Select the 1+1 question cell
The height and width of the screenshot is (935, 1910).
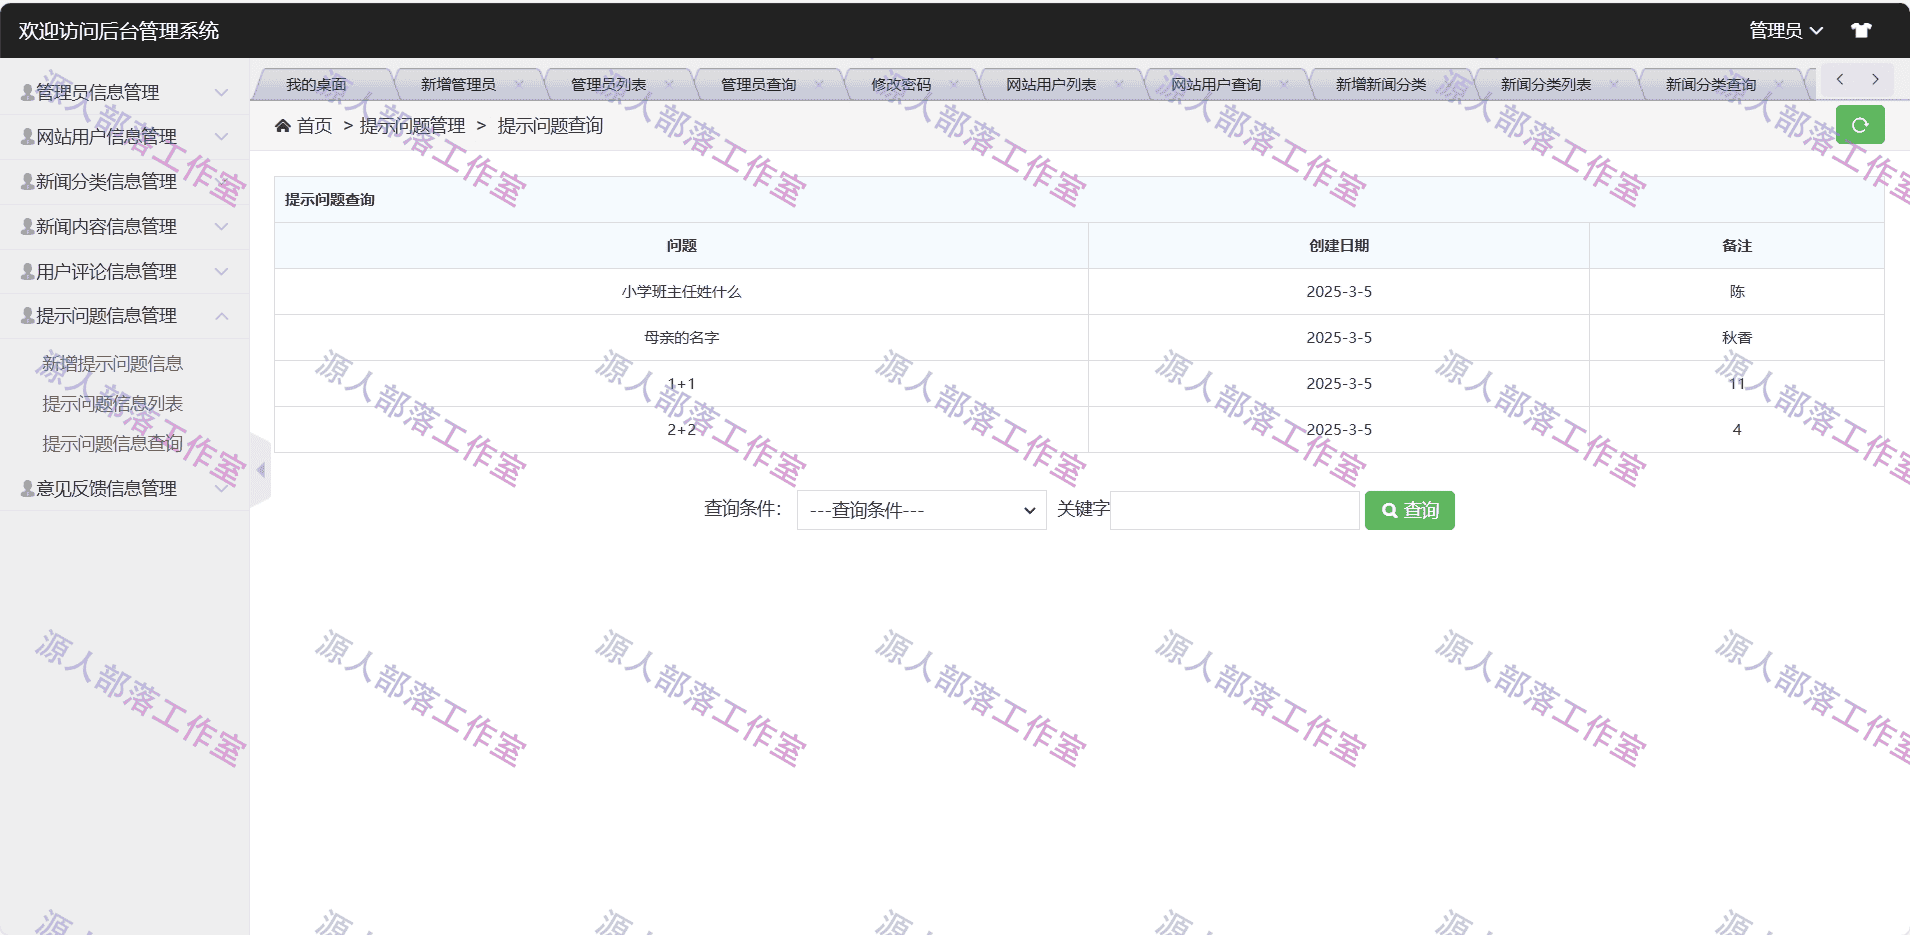pyautogui.click(x=681, y=383)
